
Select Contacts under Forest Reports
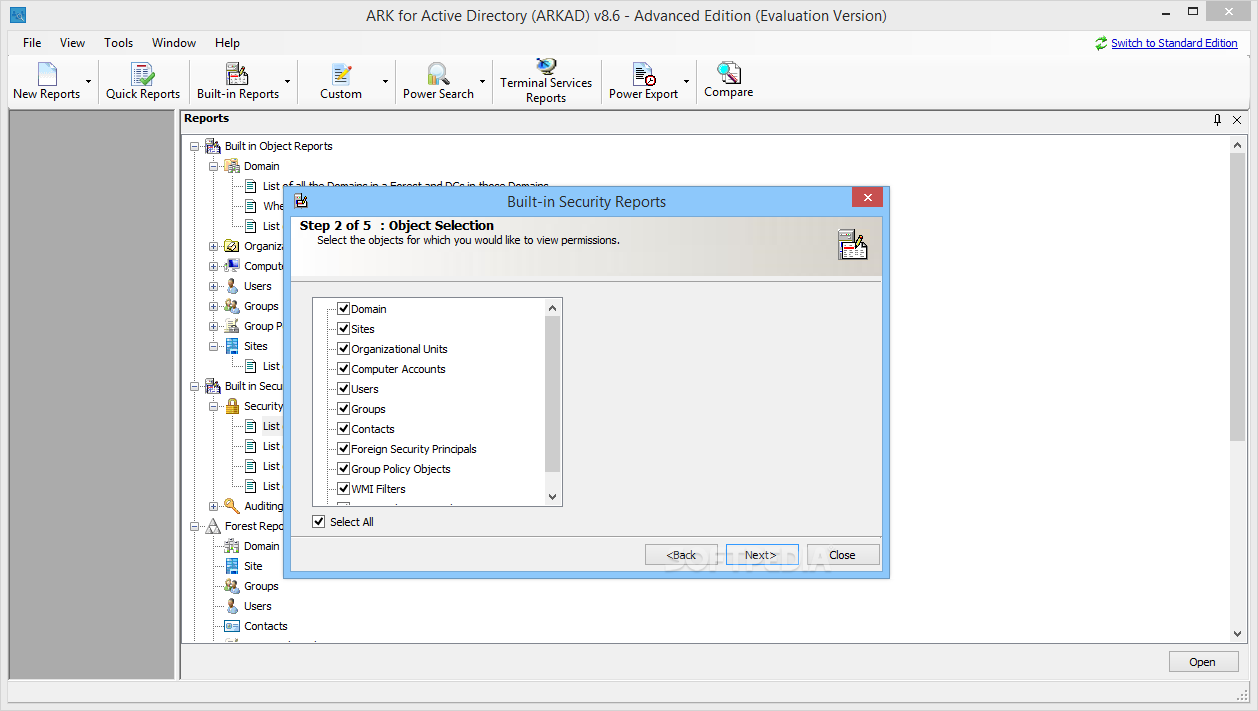coord(266,626)
